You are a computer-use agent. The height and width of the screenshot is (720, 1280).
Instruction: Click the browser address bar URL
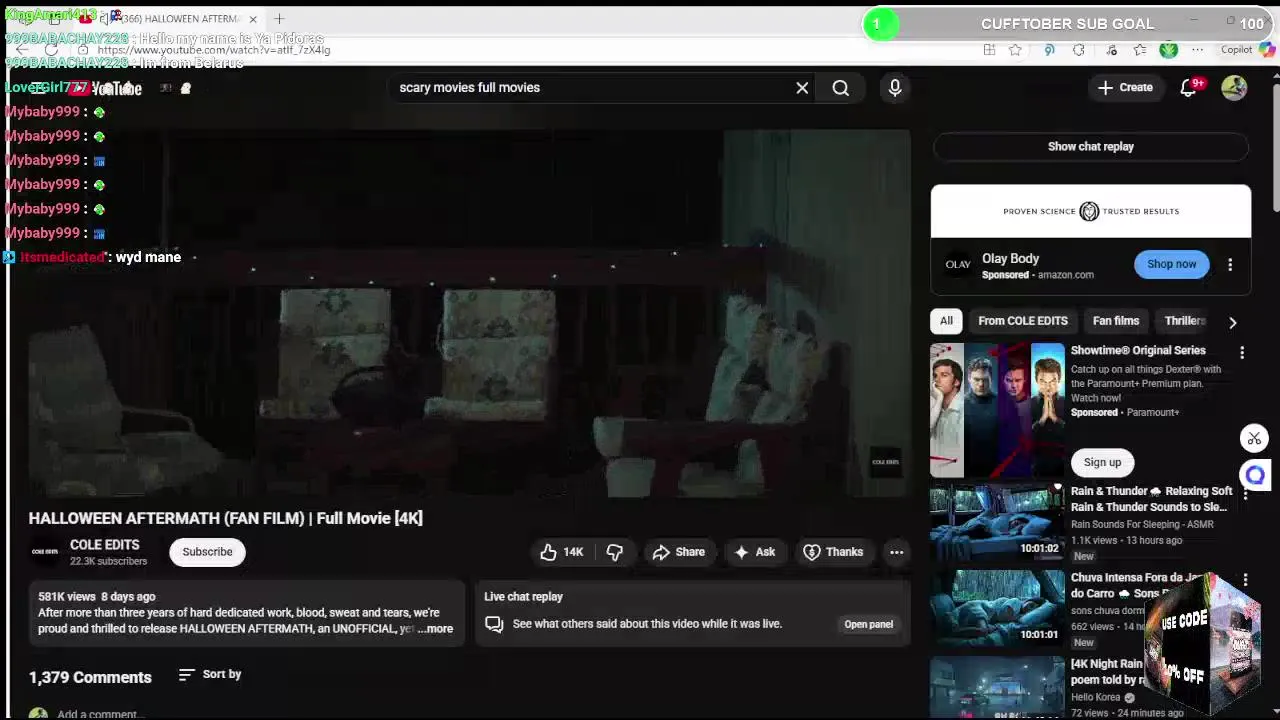tap(214, 50)
